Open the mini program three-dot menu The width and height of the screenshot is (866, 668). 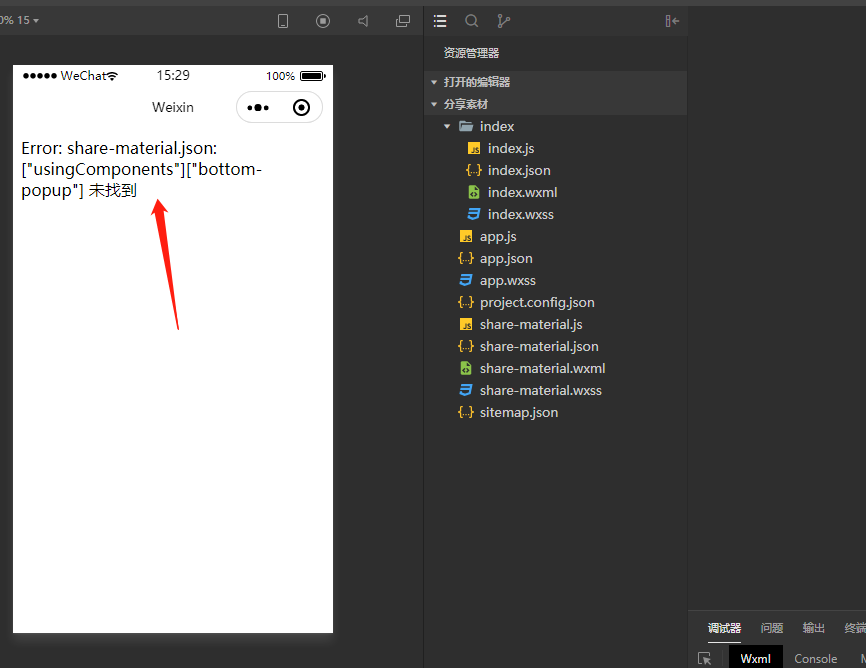[x=258, y=107]
